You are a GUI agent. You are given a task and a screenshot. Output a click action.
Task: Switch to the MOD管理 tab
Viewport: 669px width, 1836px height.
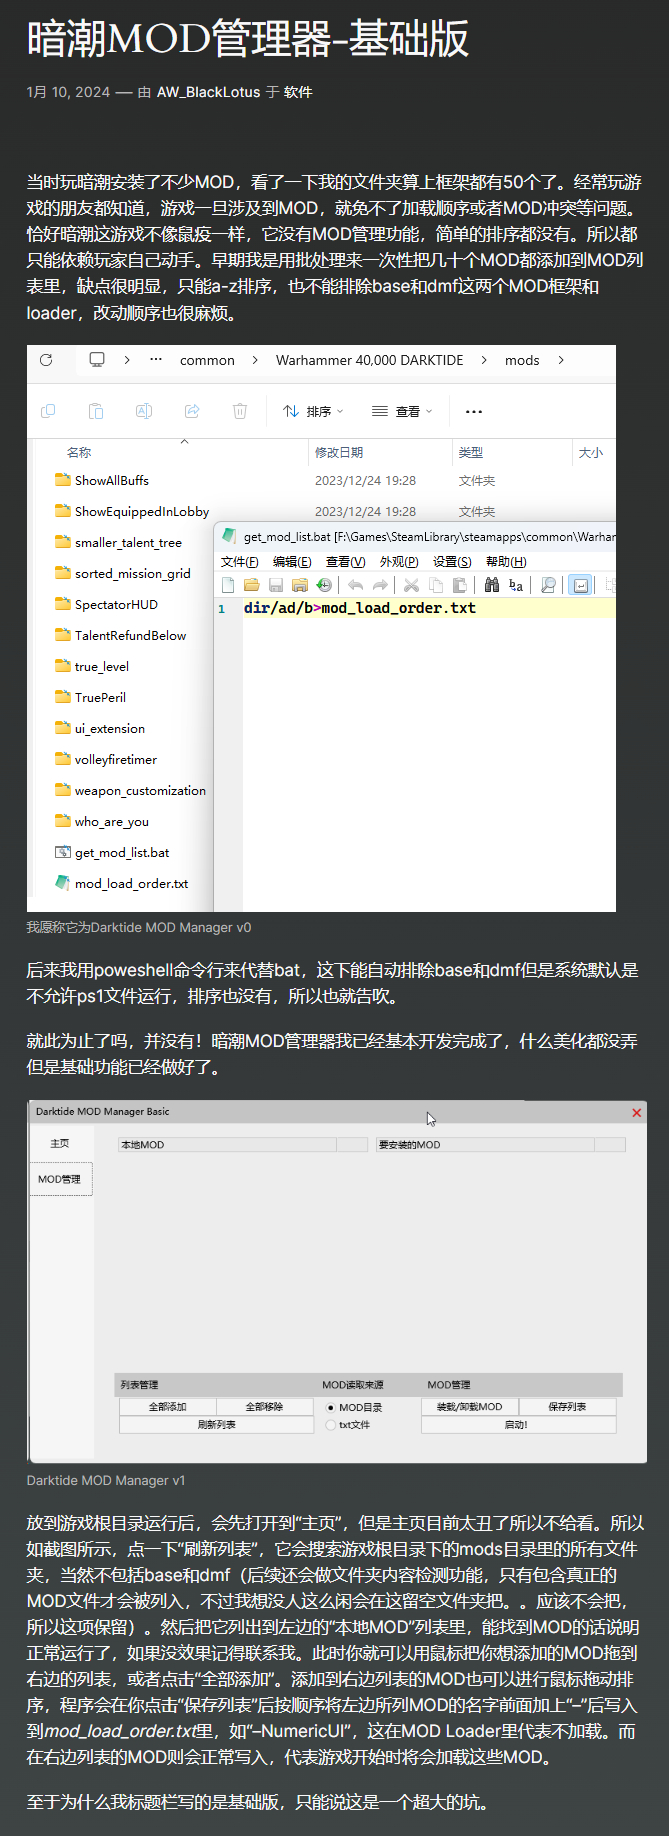pos(60,1179)
